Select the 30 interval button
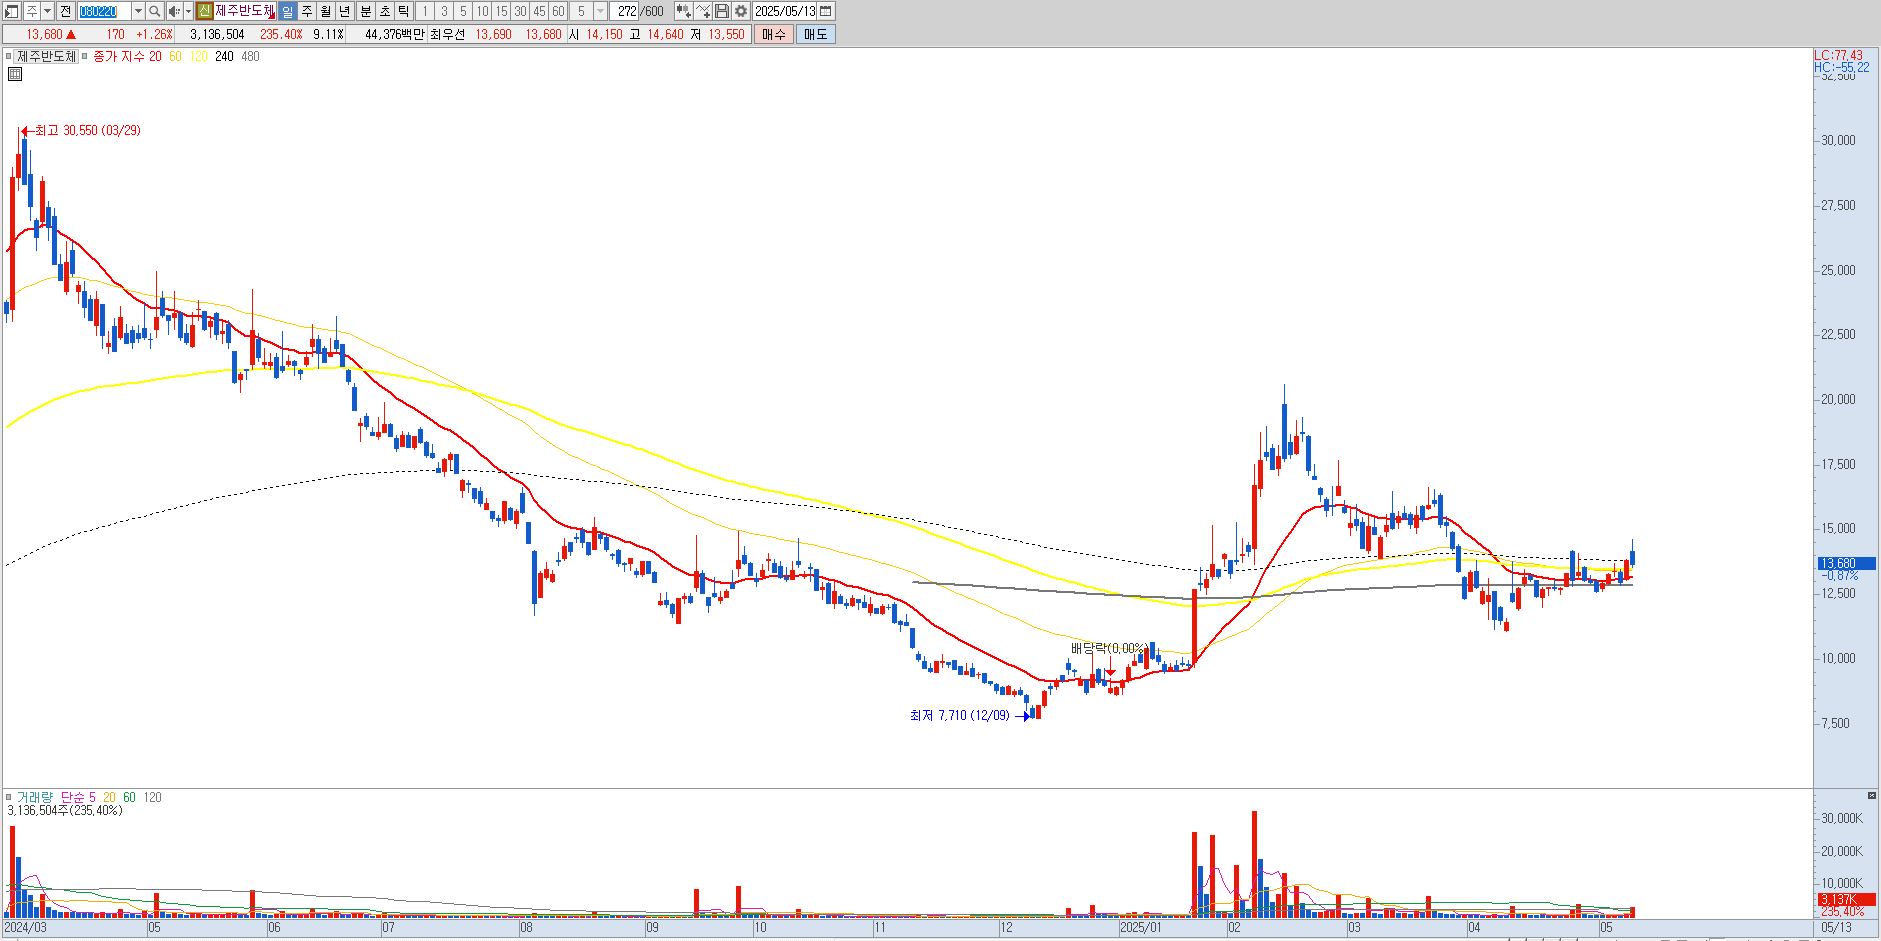 [520, 11]
